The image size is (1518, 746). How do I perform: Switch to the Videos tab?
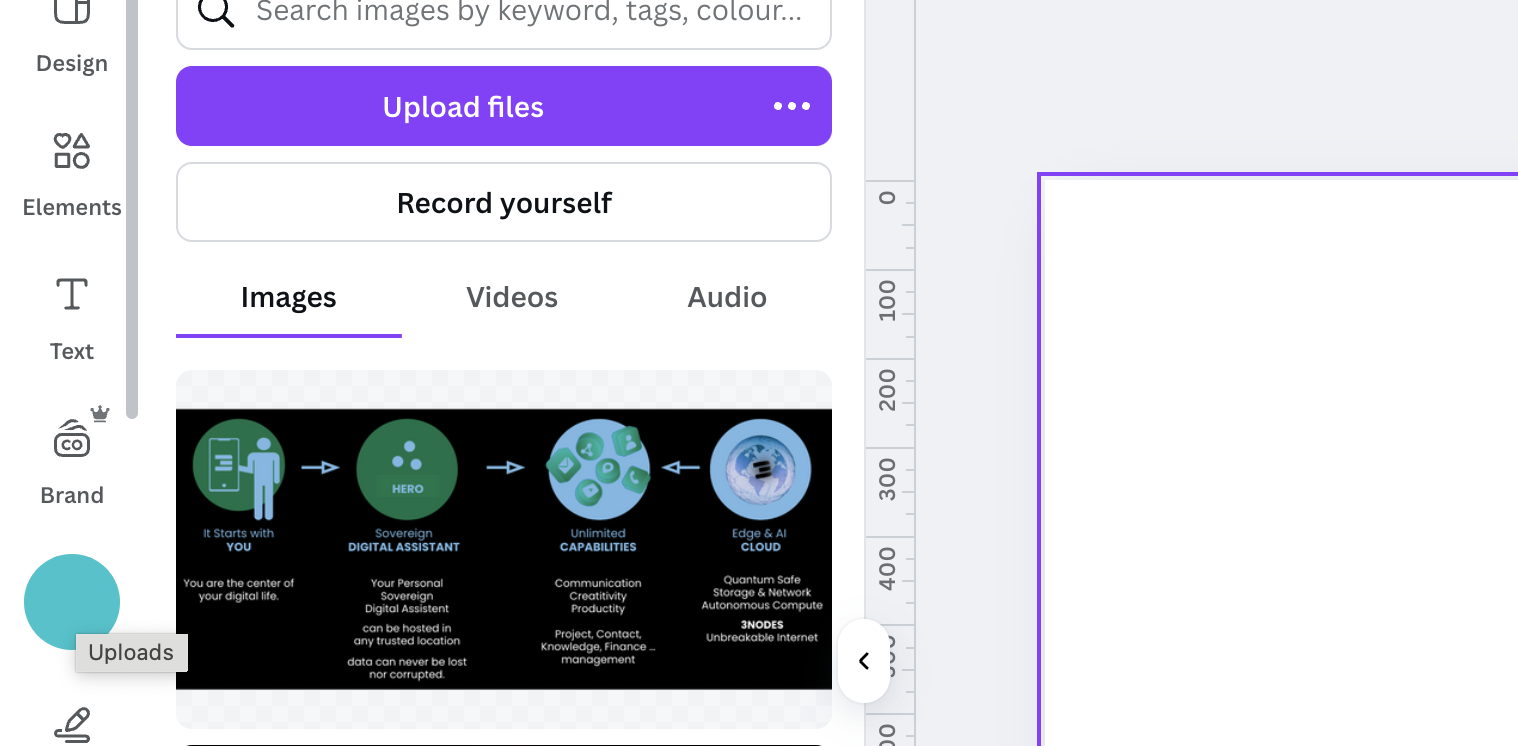(511, 298)
